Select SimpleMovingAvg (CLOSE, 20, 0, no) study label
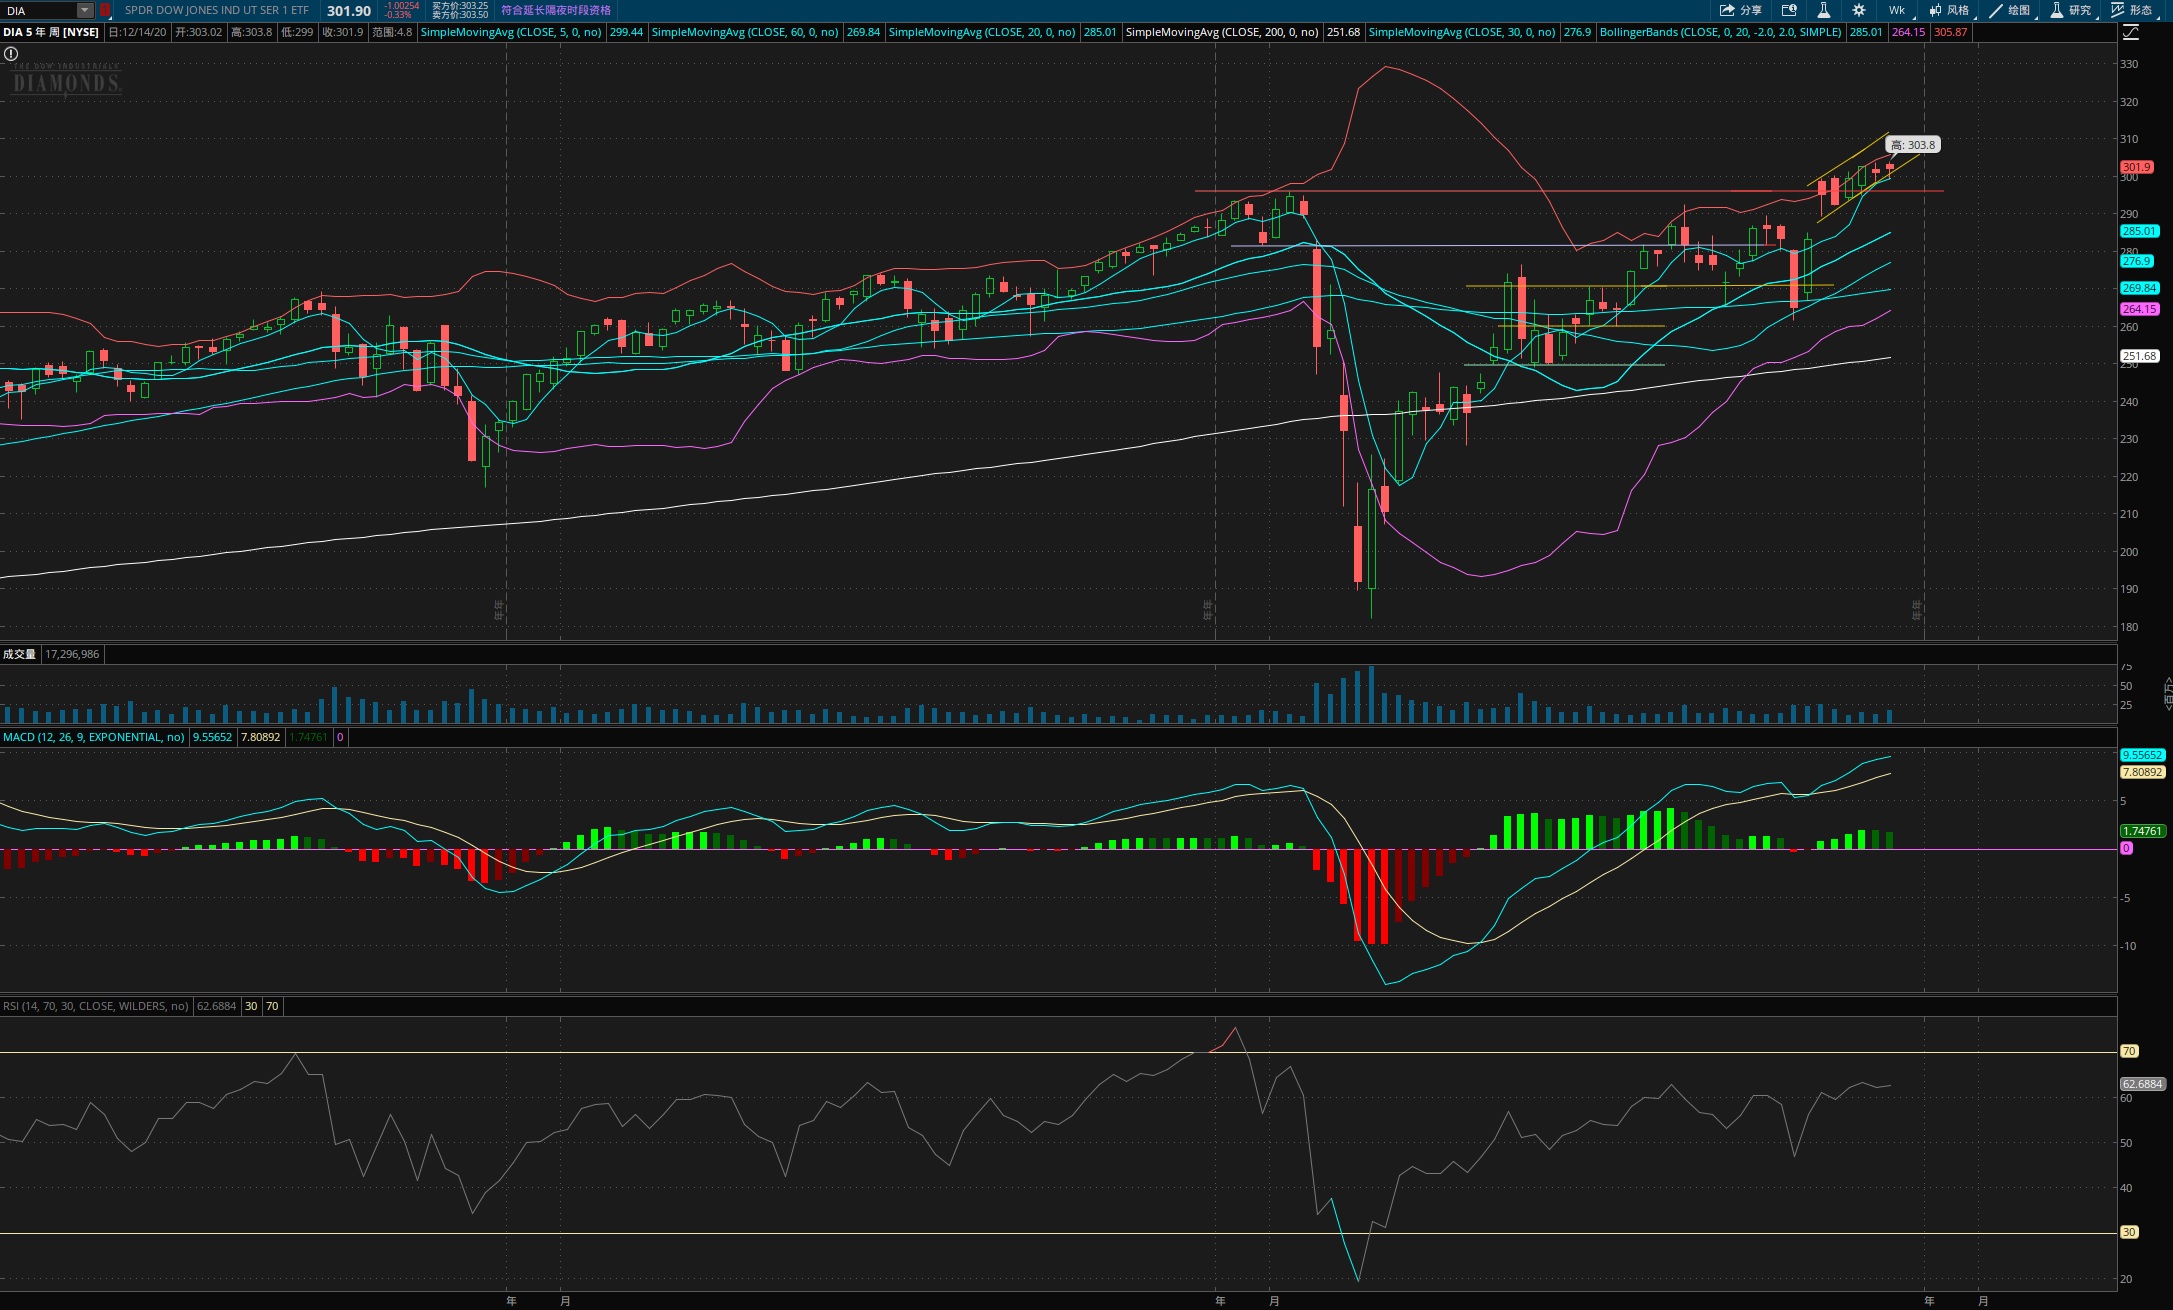Screen dimensions: 2173x1310 pos(982,32)
